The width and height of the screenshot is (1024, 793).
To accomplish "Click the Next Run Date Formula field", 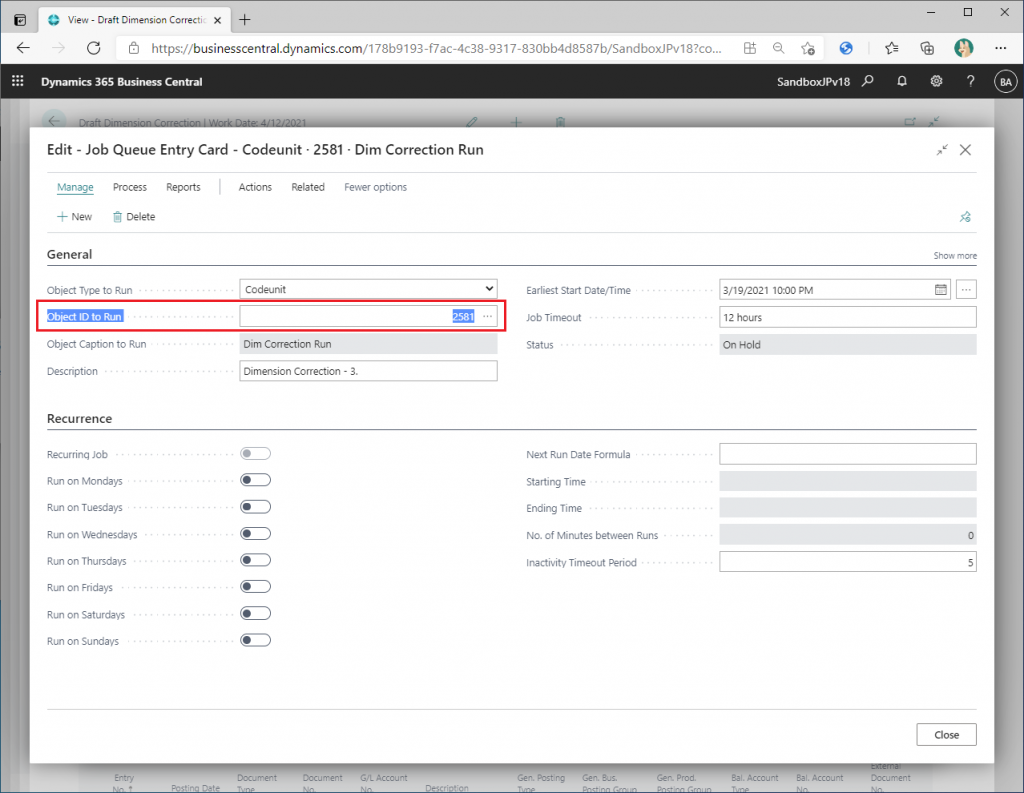I will pyautogui.click(x=848, y=453).
